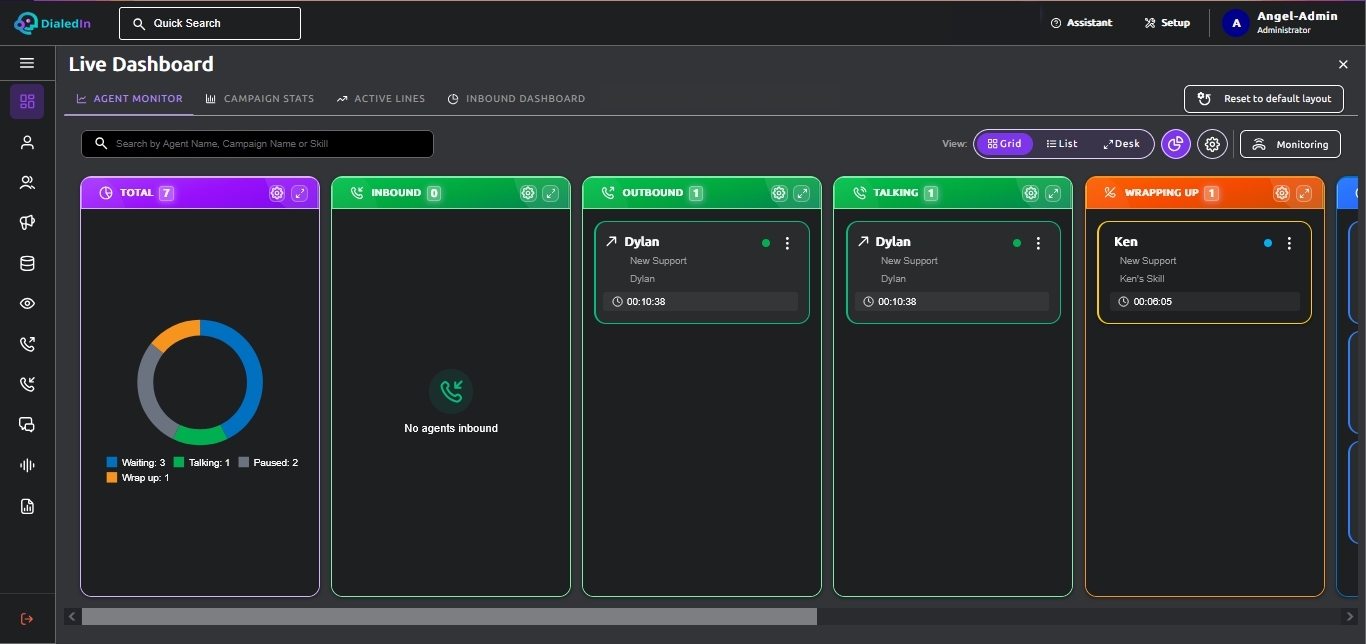Open options menu for Ken card
Viewport: 1366px width, 644px height.
(x=1289, y=243)
